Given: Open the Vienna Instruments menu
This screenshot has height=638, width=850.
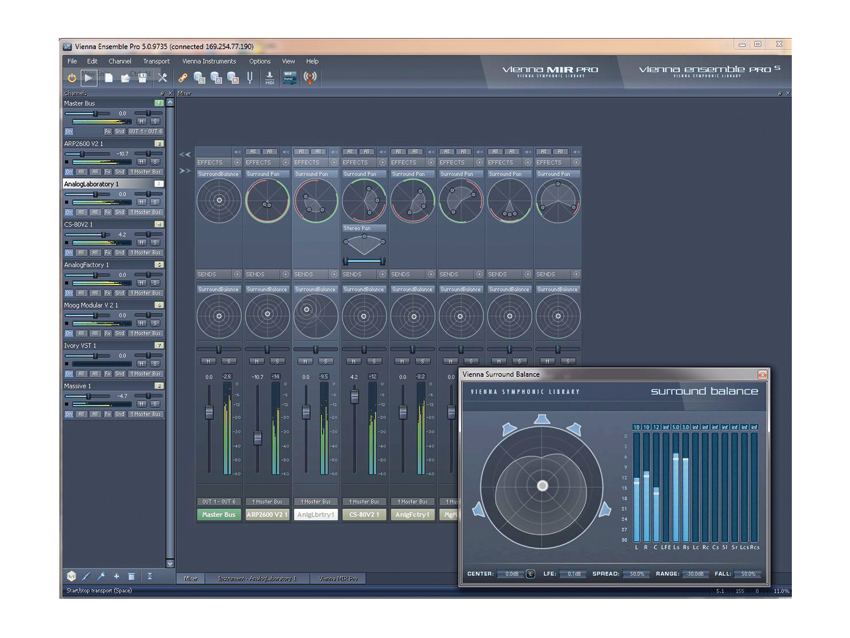Looking at the screenshot, I should (x=209, y=61).
